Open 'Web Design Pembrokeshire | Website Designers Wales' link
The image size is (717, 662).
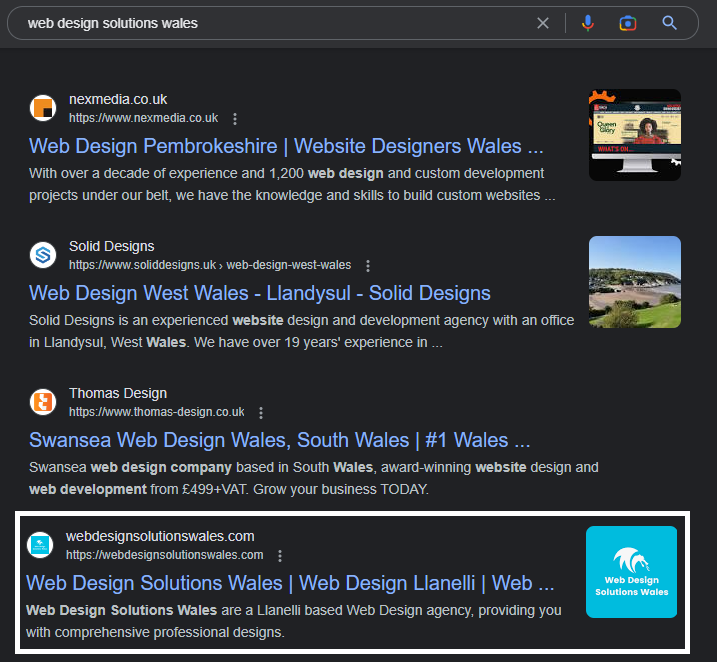pos(286,146)
